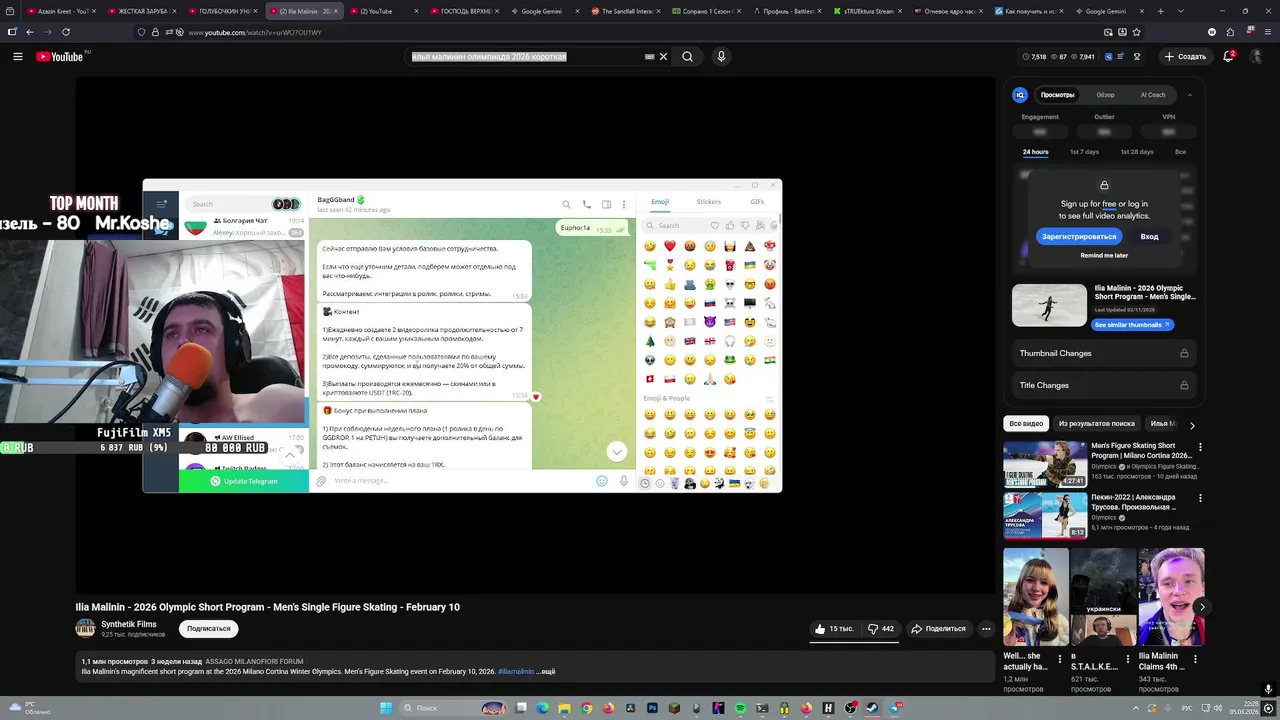Open Men's Figure Skating Short Program thumbnail
This screenshot has height=720, width=1280.
(x=1045, y=464)
